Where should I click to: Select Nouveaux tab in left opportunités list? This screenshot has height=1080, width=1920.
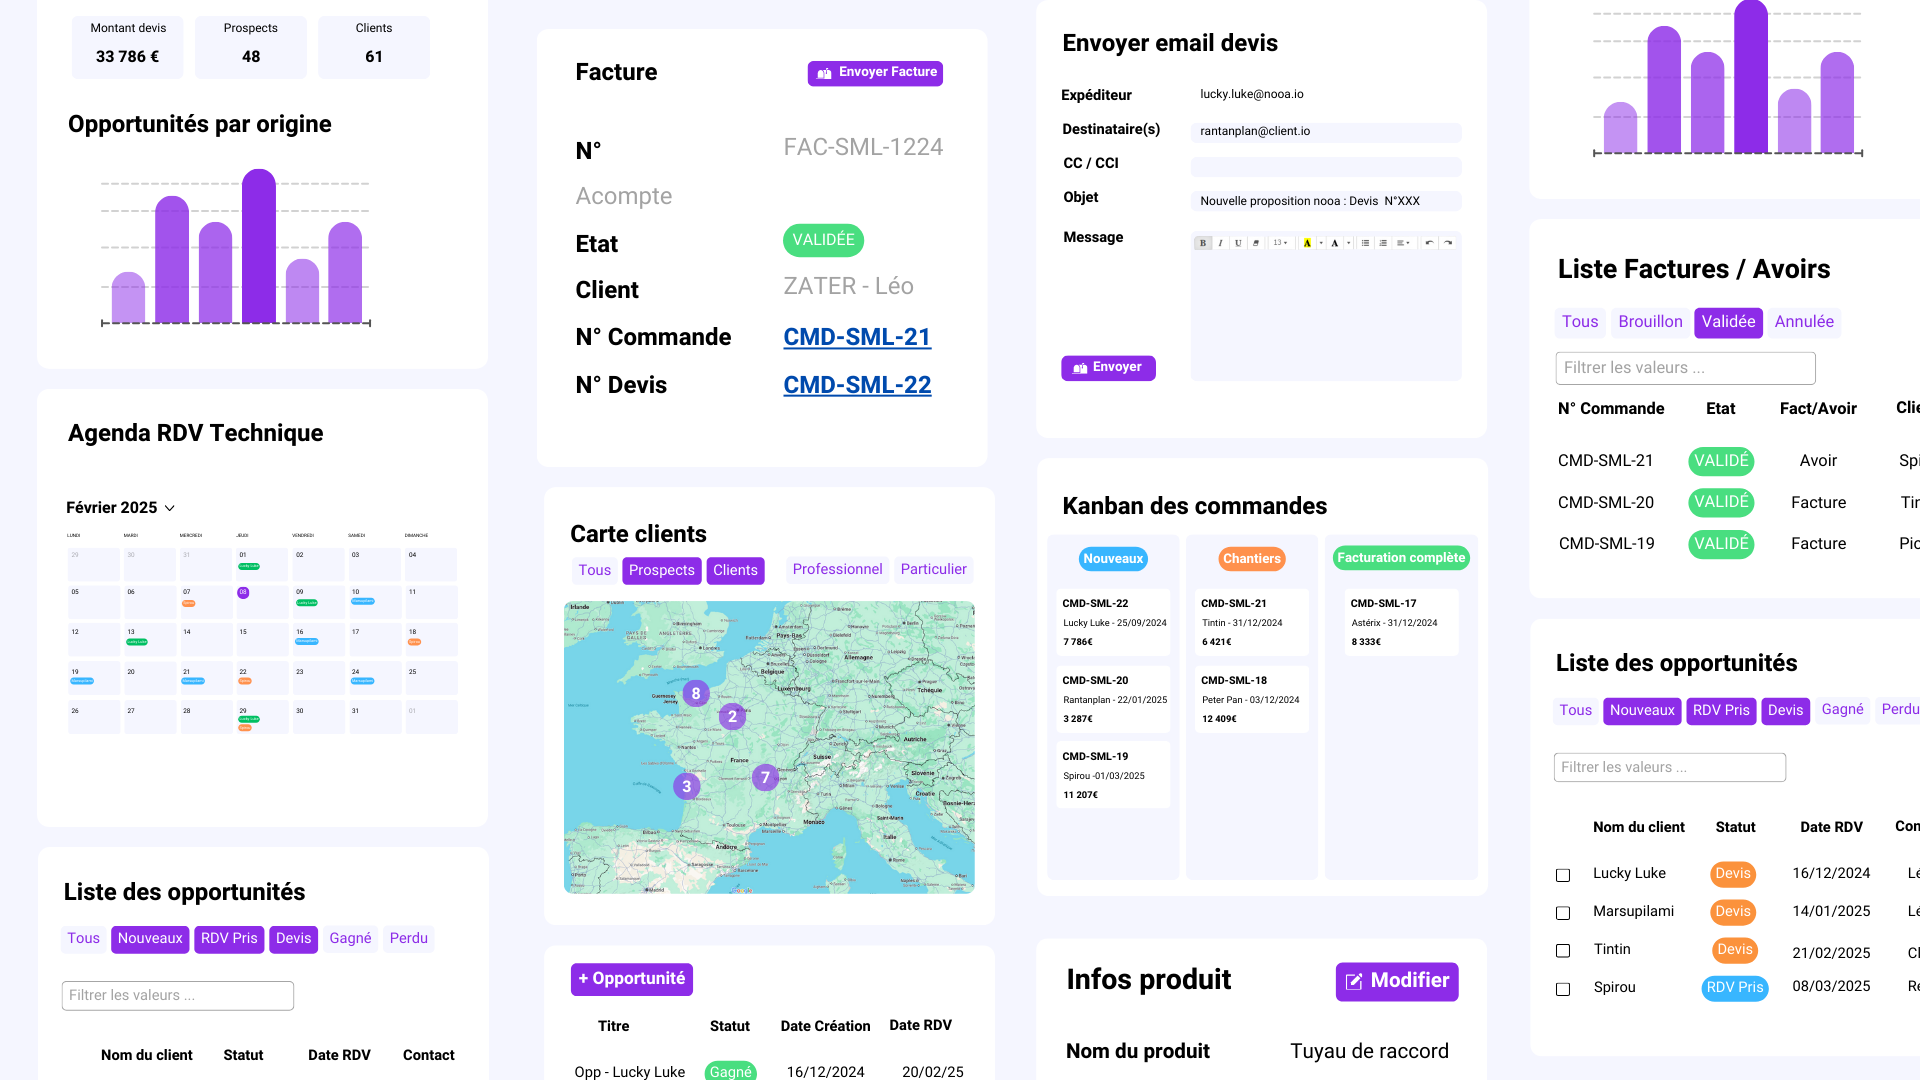tap(150, 939)
